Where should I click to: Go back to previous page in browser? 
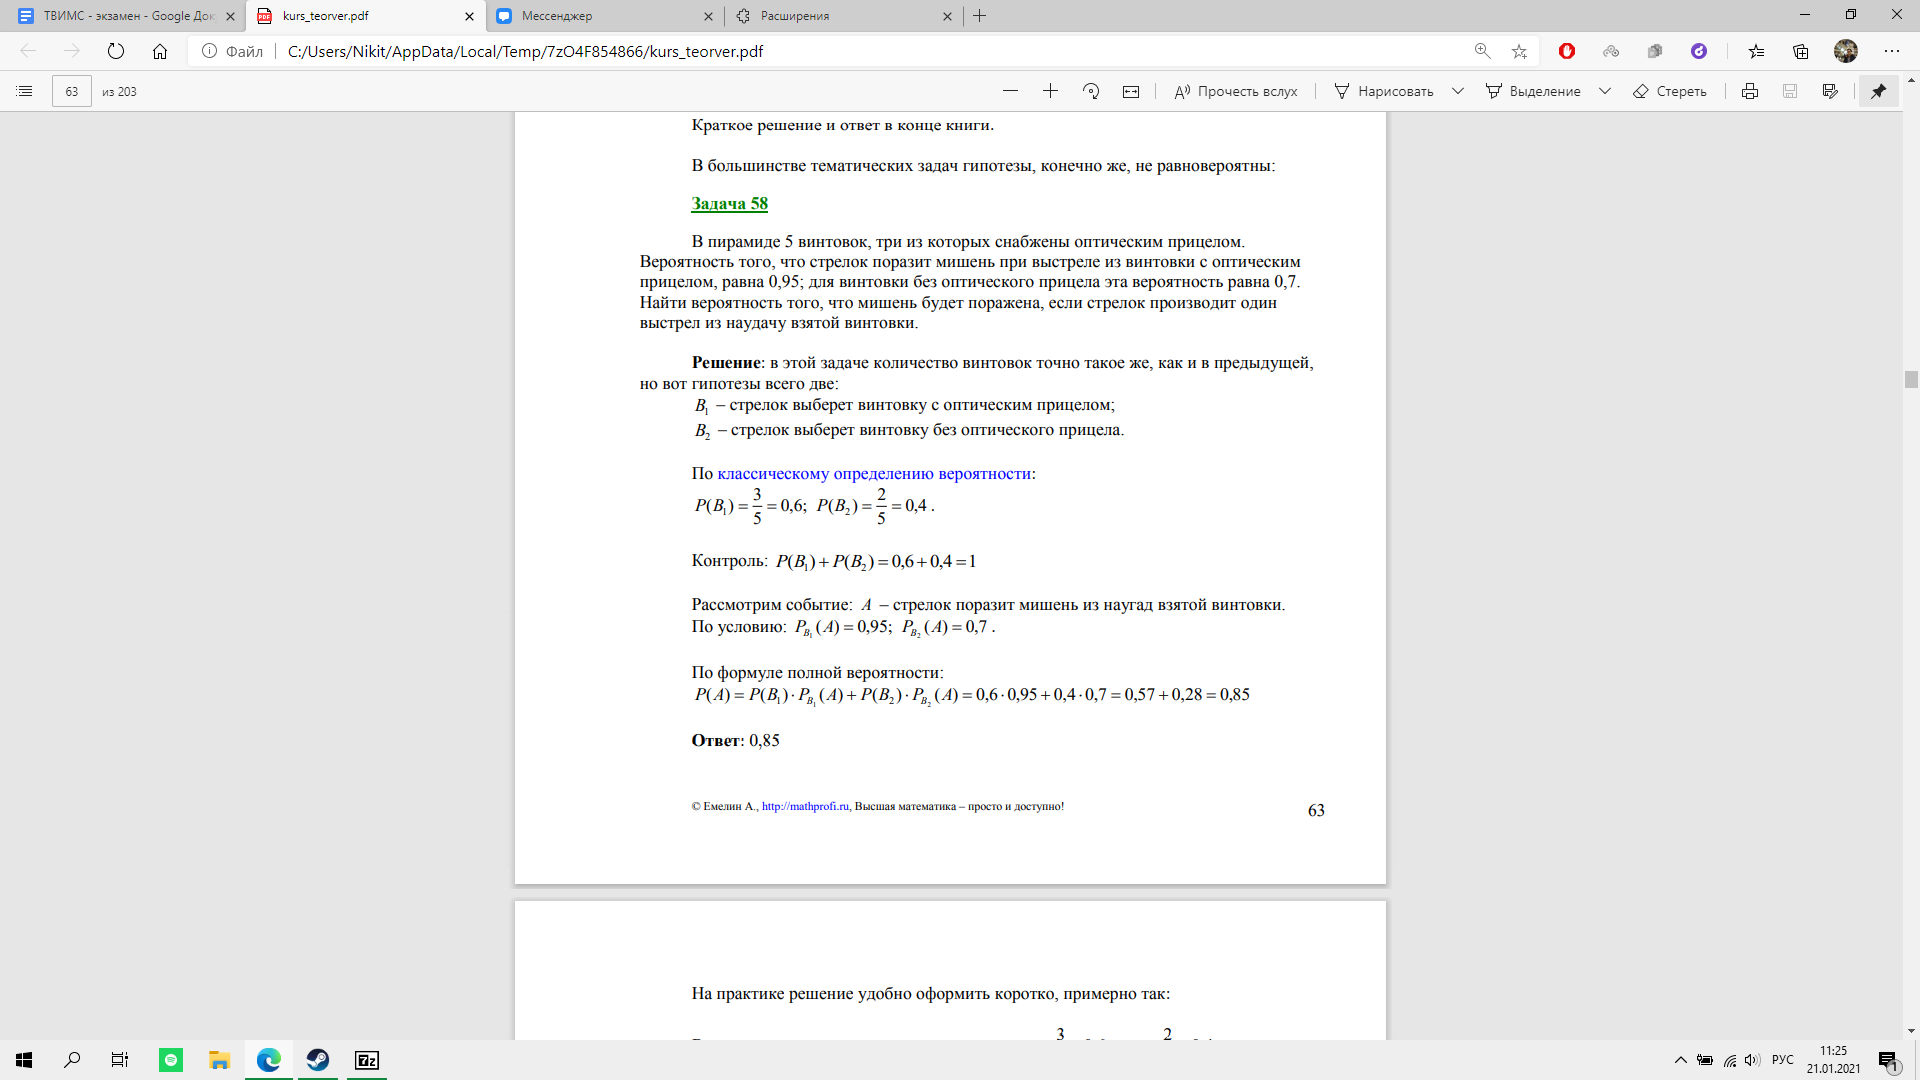tap(28, 51)
